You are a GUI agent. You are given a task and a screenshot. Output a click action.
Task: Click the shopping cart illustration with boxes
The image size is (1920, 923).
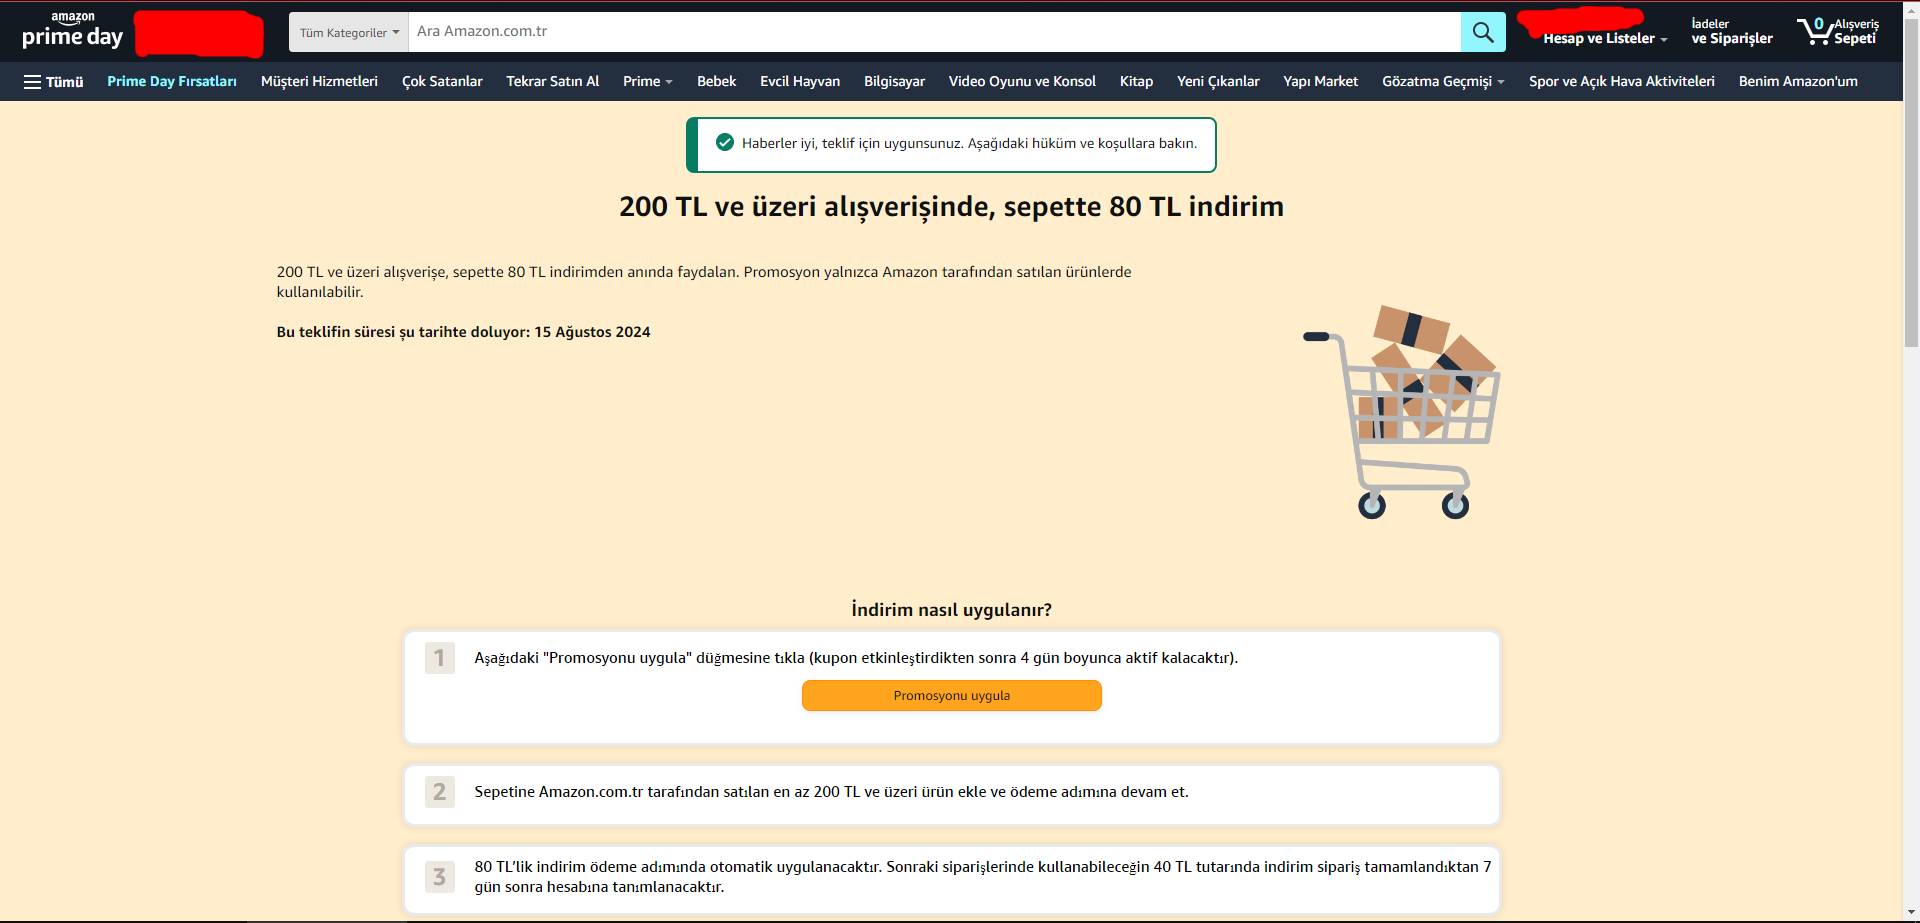pyautogui.click(x=1401, y=411)
